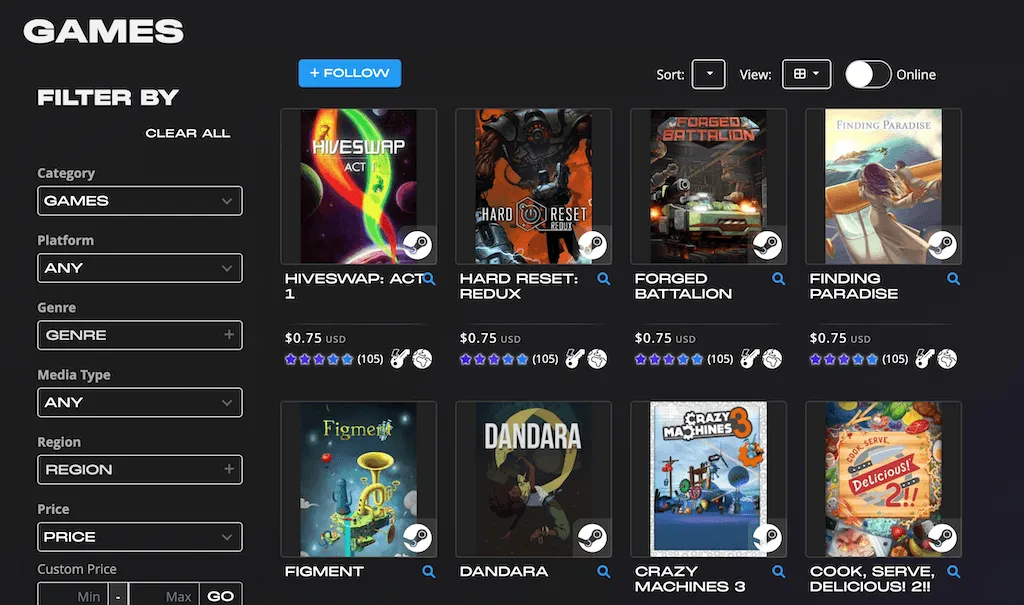Open the Category dropdown showing GAMES
Screen dimensions: 1024x605
point(139,201)
